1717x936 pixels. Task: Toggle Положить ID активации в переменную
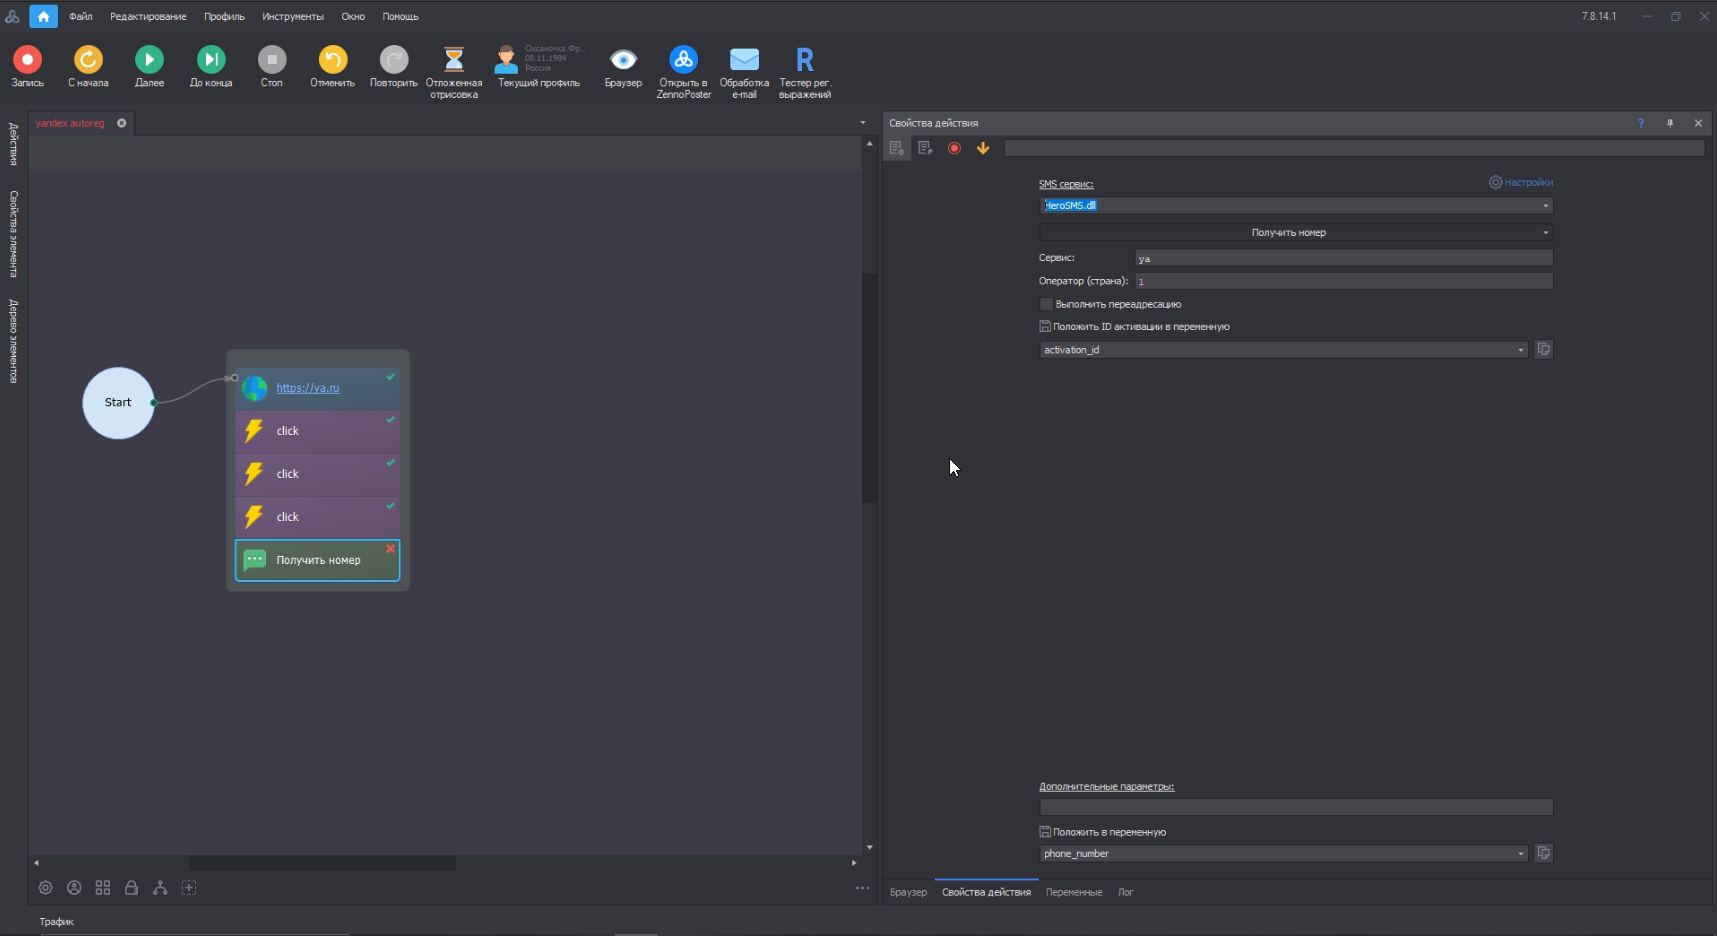[1045, 327]
